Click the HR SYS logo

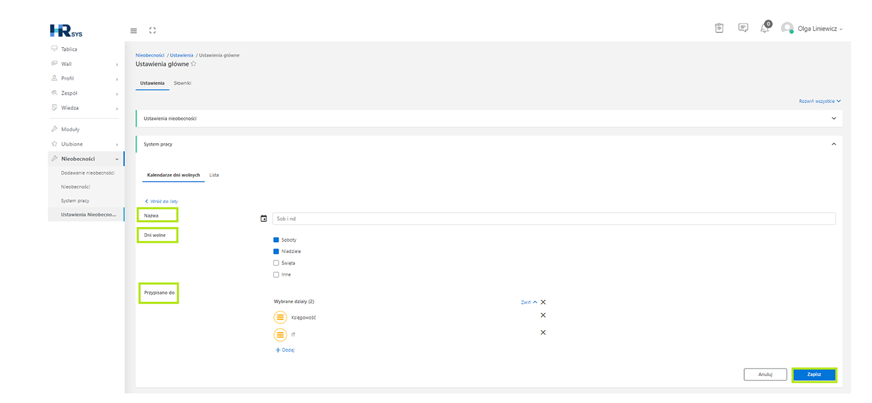(66, 31)
